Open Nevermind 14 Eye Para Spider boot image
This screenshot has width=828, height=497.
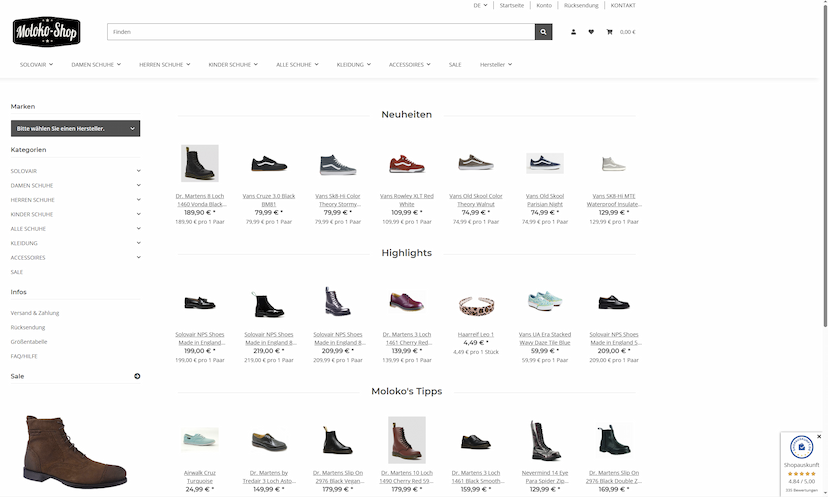(545, 441)
